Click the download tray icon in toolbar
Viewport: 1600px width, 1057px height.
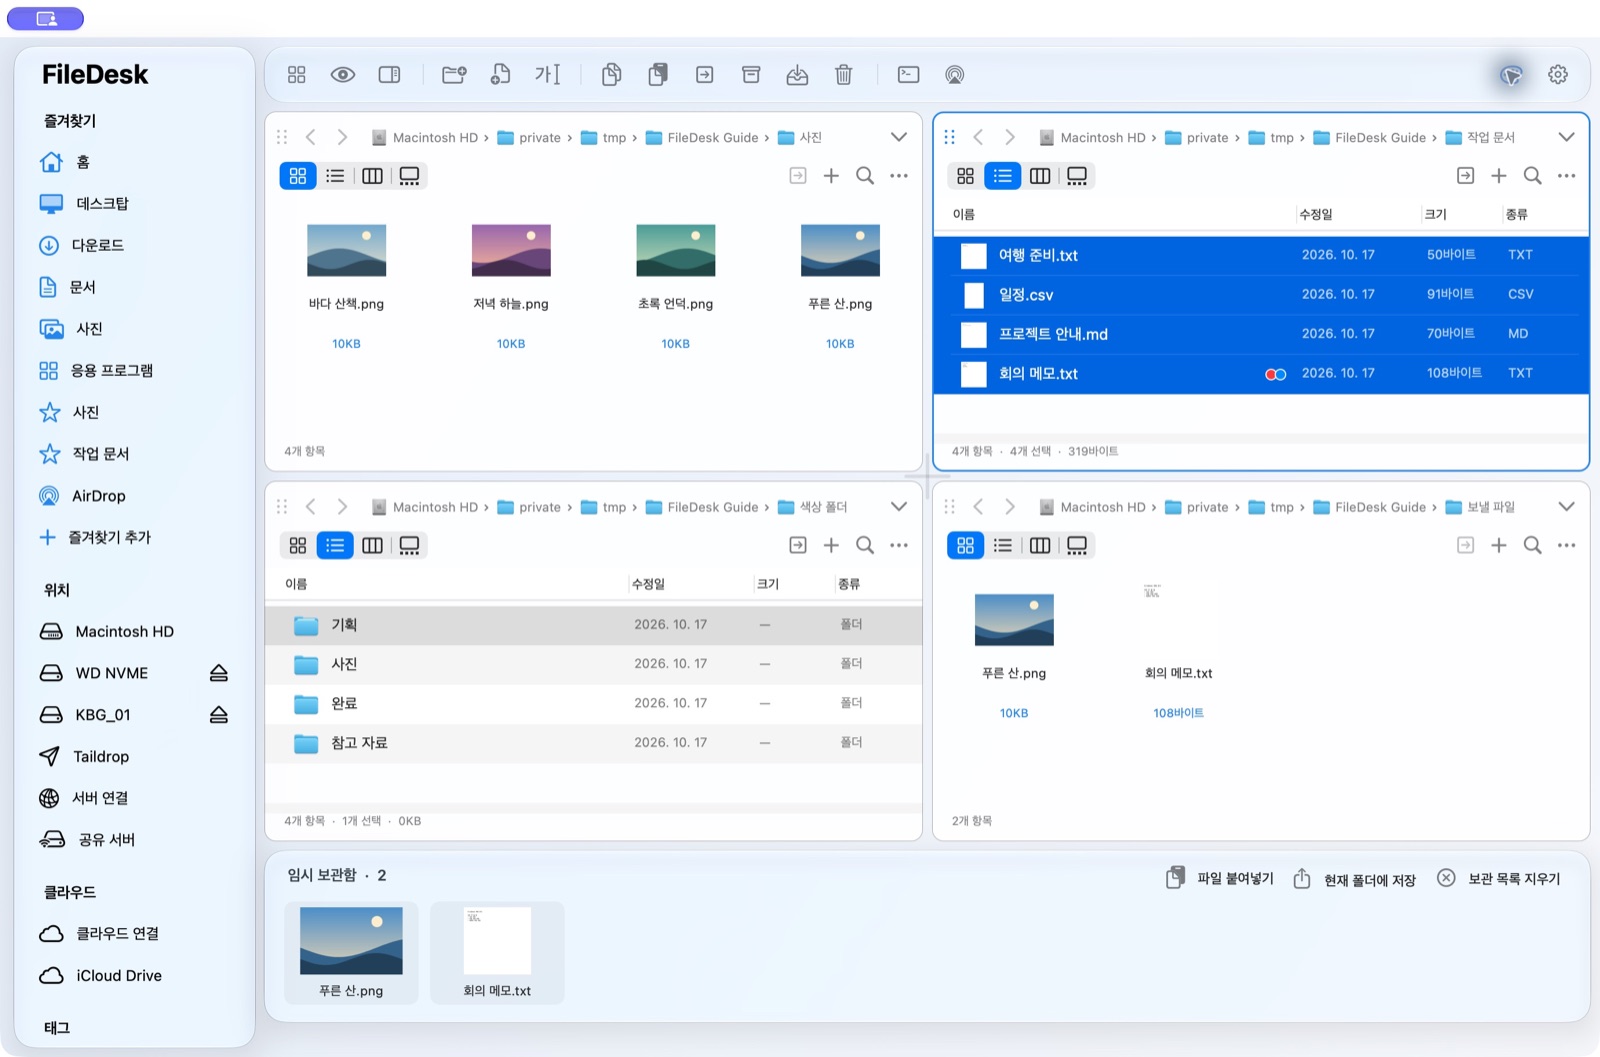click(797, 75)
